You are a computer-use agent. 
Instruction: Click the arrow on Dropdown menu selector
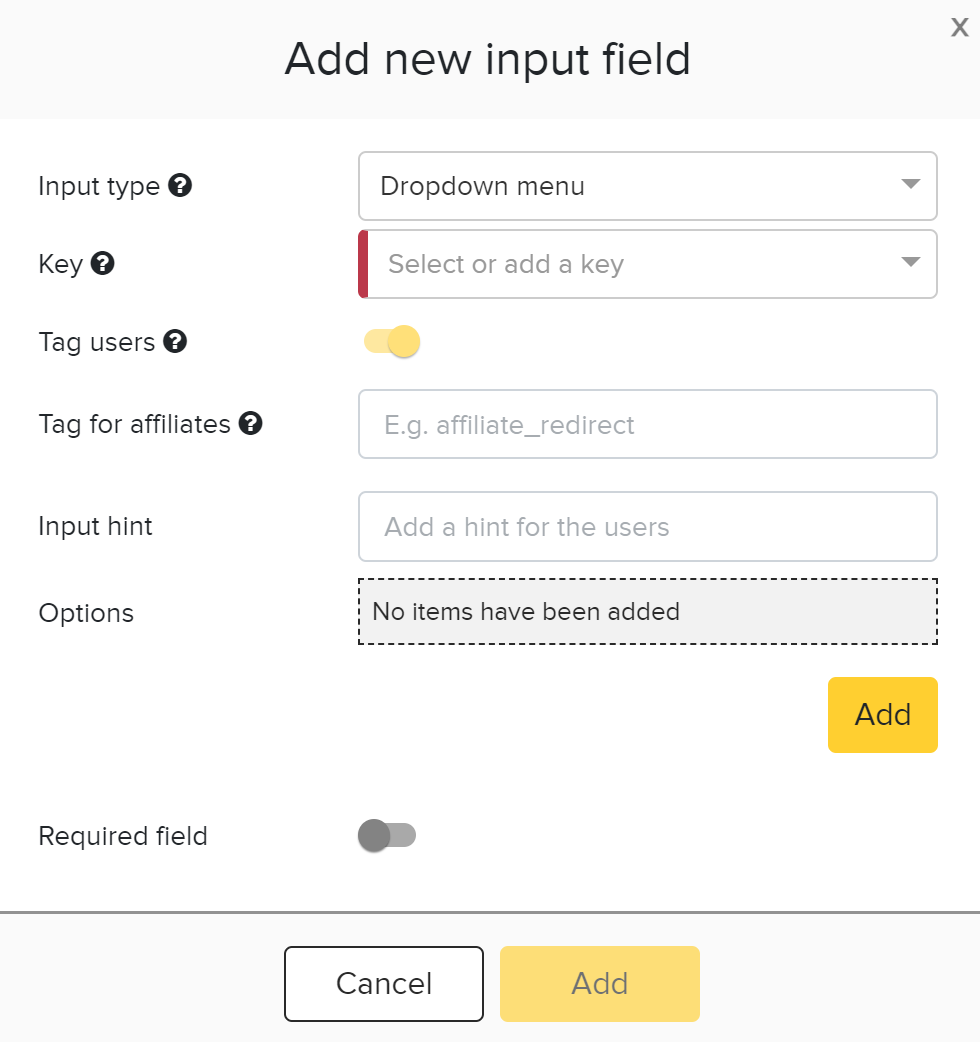910,184
